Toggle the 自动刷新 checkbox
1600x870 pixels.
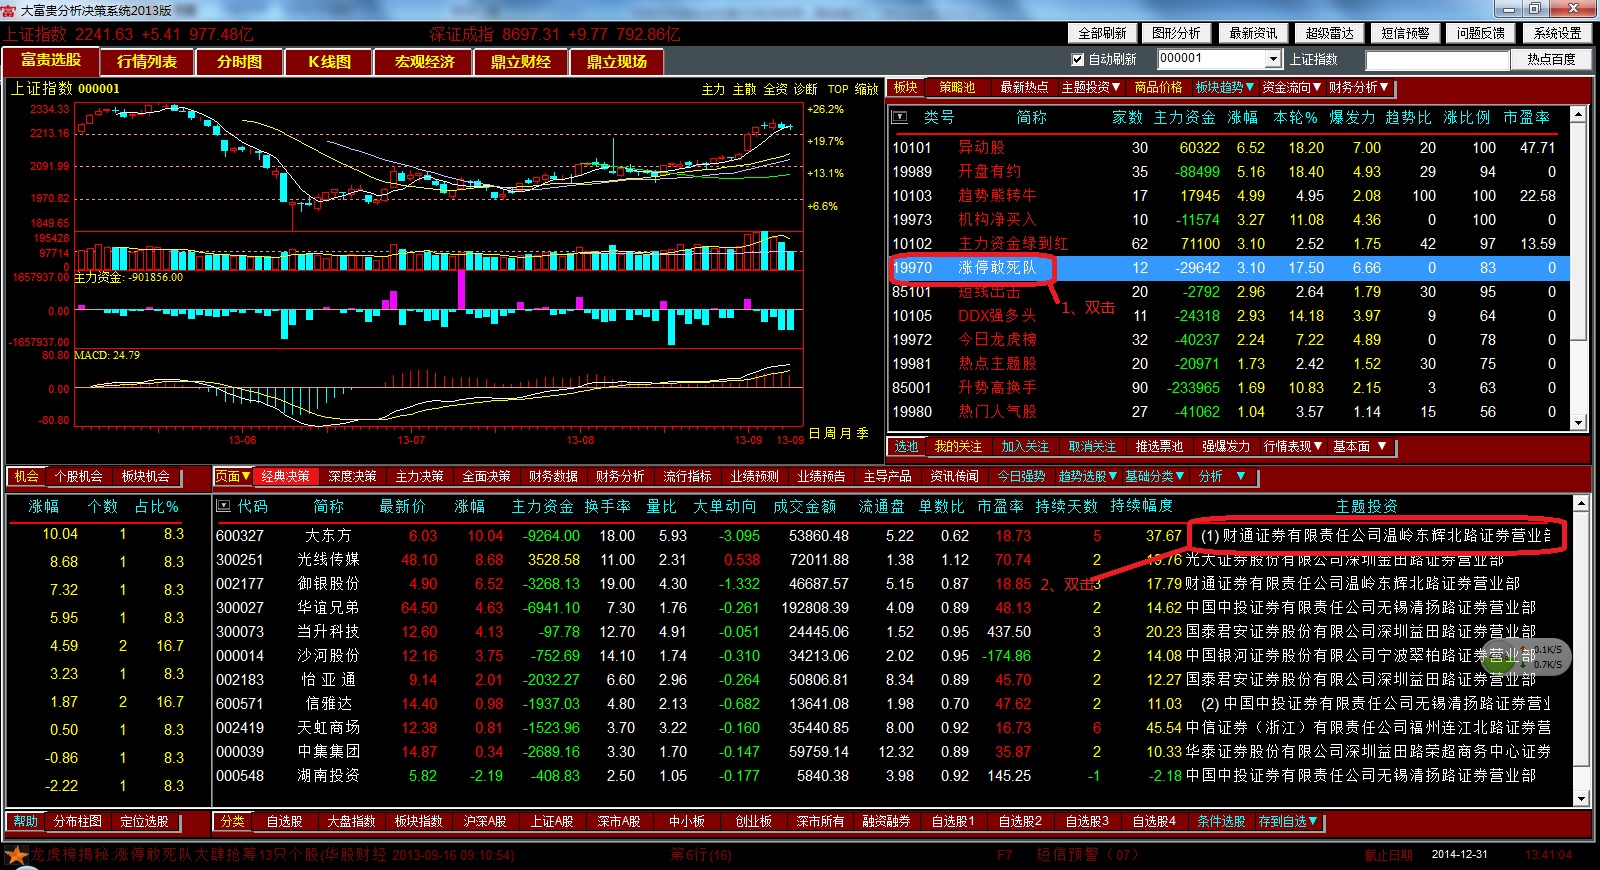[x=1077, y=60]
